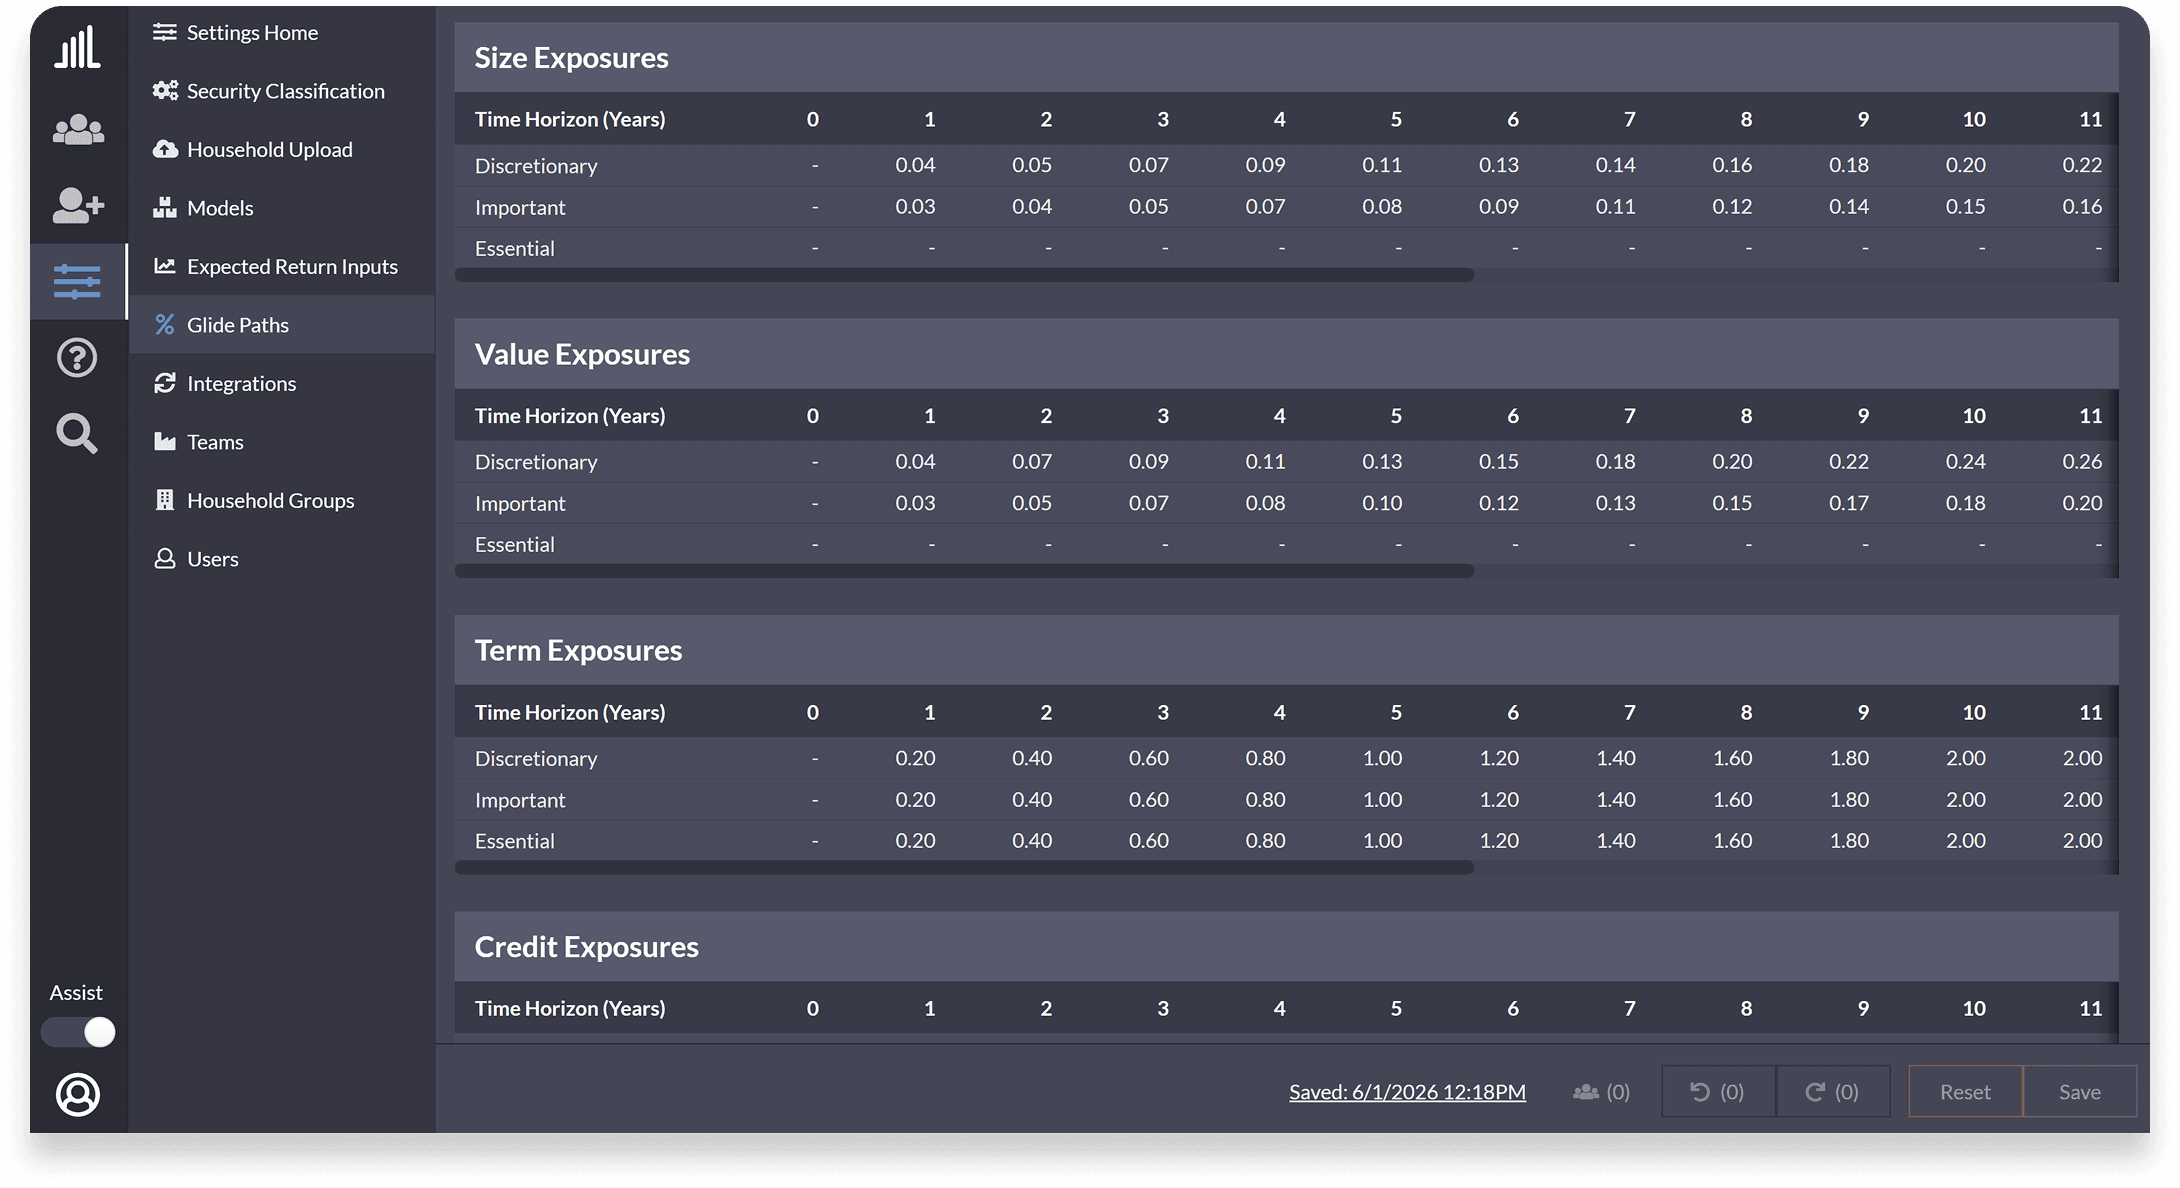This screenshot has height=1188, width=2180.
Task: Select Term Exposures Discretionary year 8 value 1.60
Action: [1732, 759]
